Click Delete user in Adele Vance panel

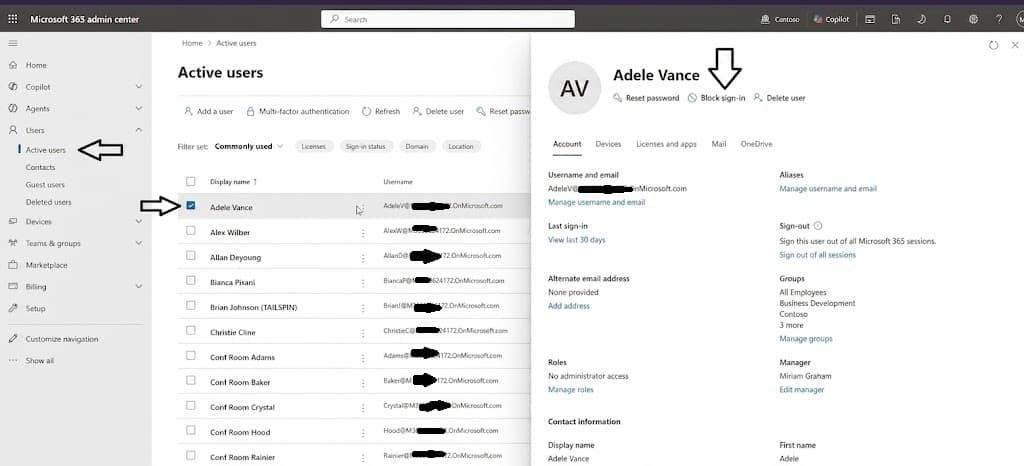(x=779, y=98)
